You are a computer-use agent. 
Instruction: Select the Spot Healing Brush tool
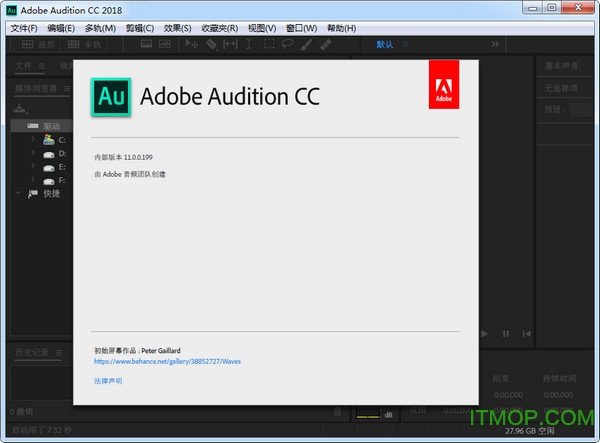click(x=325, y=45)
